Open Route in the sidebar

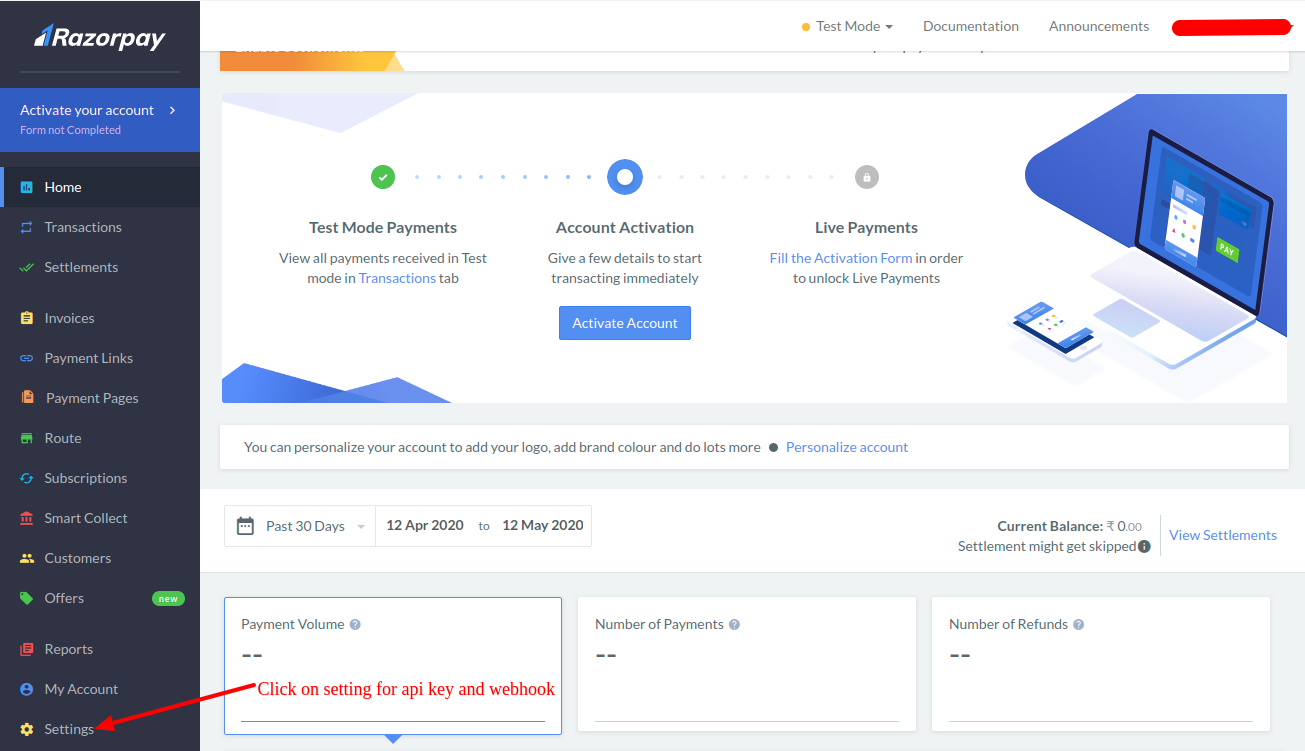100,438
